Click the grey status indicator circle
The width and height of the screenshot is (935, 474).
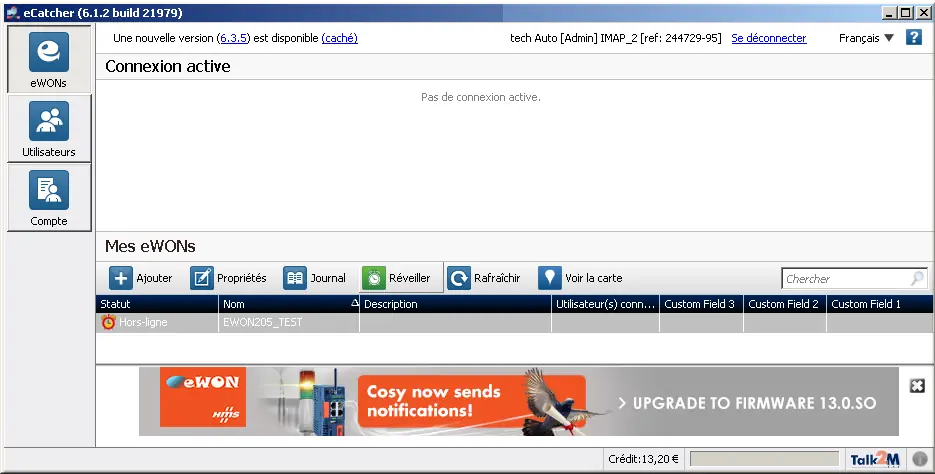pyautogui.click(x=920, y=459)
